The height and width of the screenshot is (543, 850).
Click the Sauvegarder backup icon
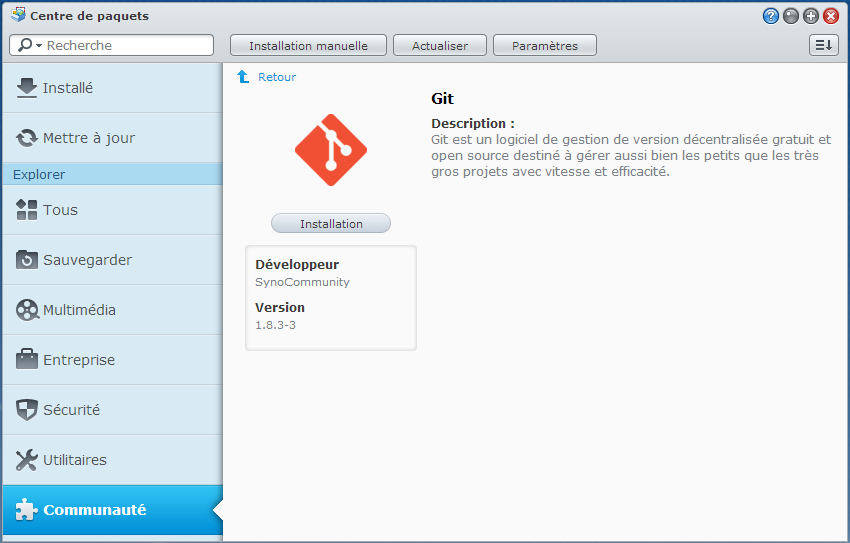(27, 260)
